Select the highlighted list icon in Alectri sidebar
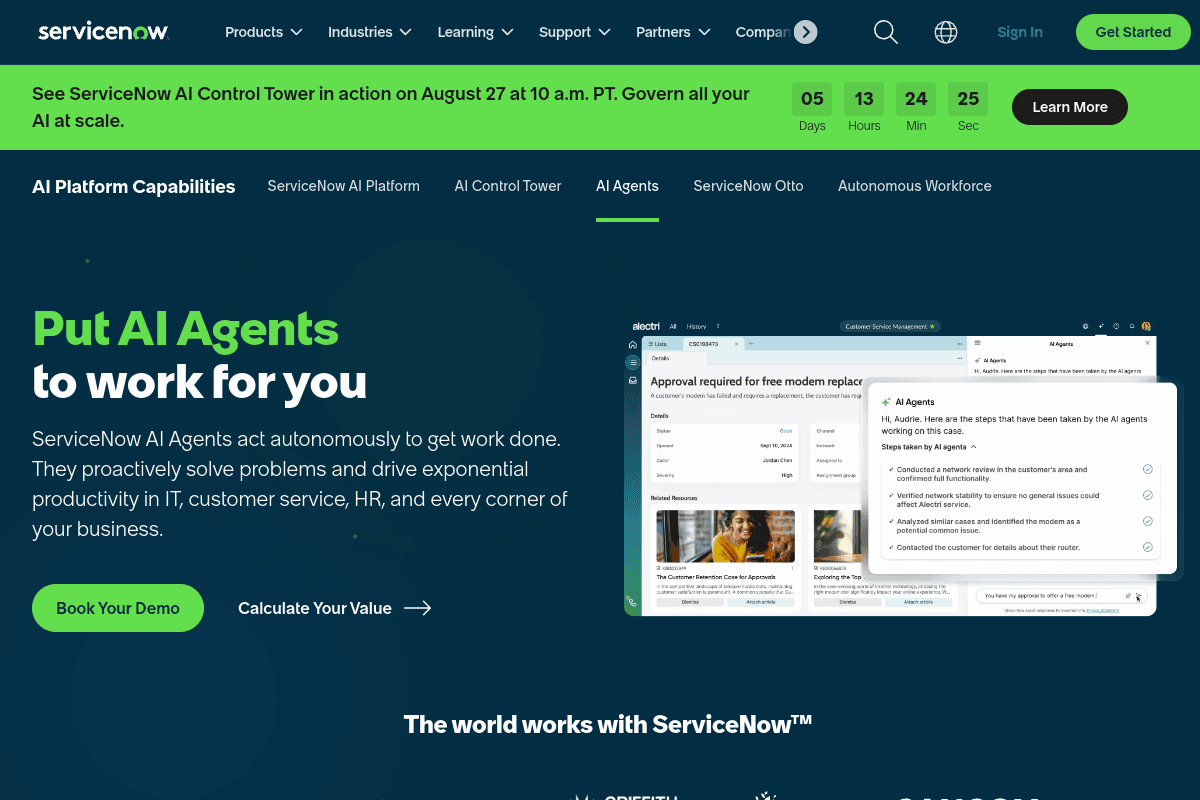Viewport: 1200px width, 800px height. coord(633,362)
